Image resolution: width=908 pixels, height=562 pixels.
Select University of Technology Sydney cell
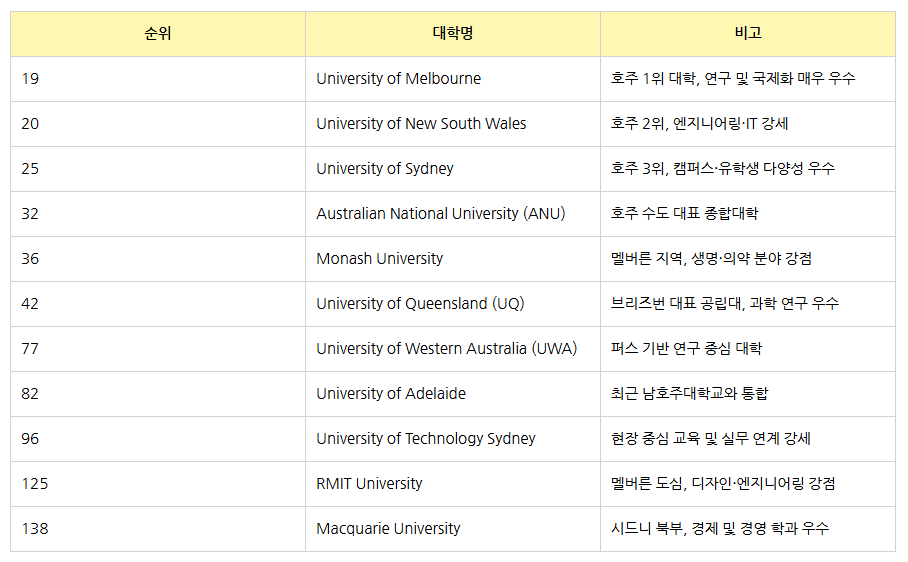[453, 439]
